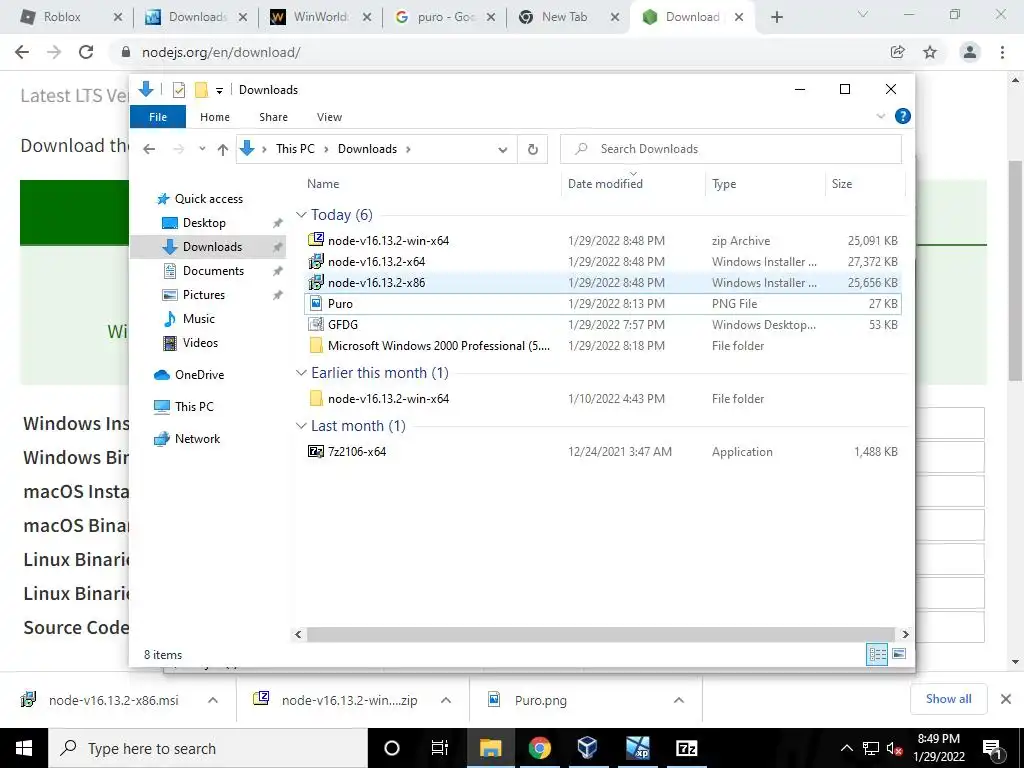Select the node-v16.13.2-win-x64 File folder icon
The height and width of the screenshot is (768, 1024).
click(x=316, y=398)
